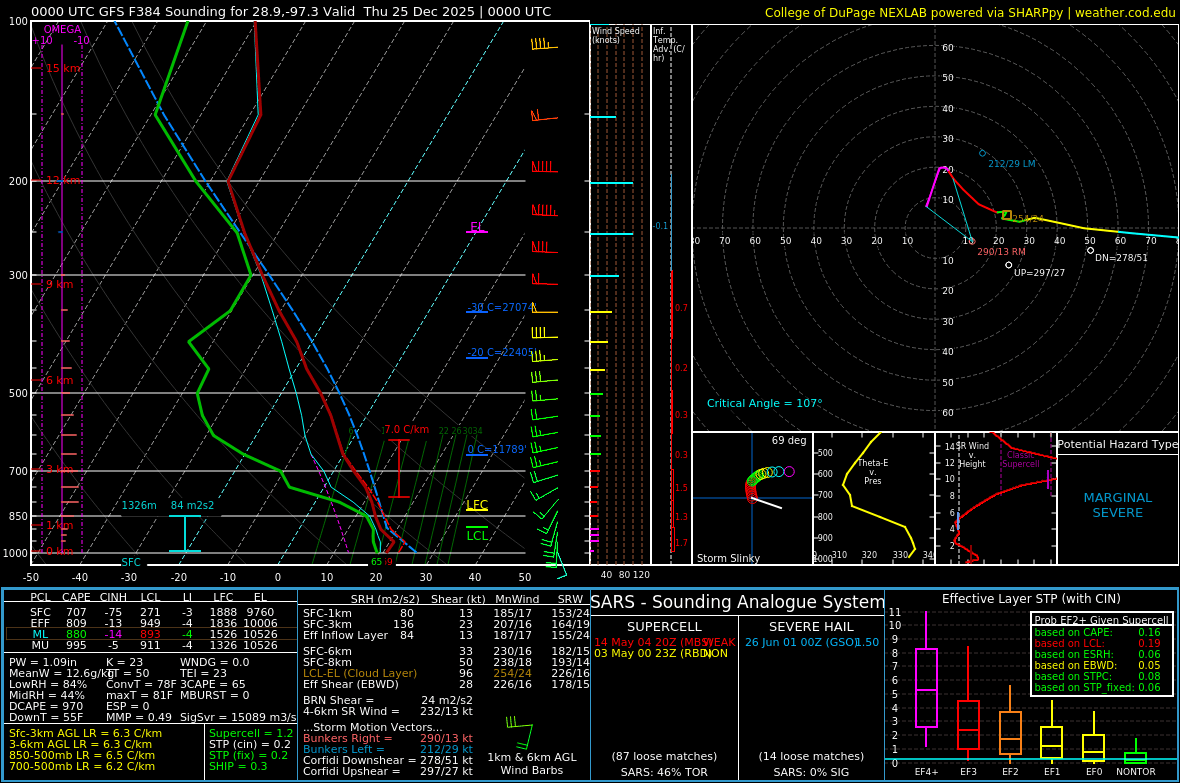Click the 'DN=278/51' Corfidi vector label
The width and height of the screenshot is (1180, 783).
pyautogui.click(x=1121, y=257)
